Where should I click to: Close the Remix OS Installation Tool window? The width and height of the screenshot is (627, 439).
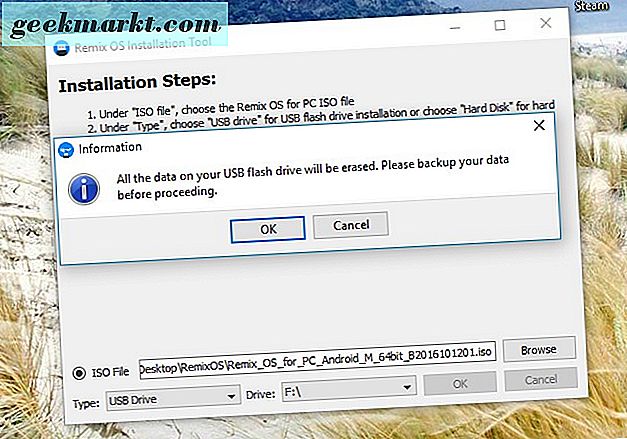545,23
